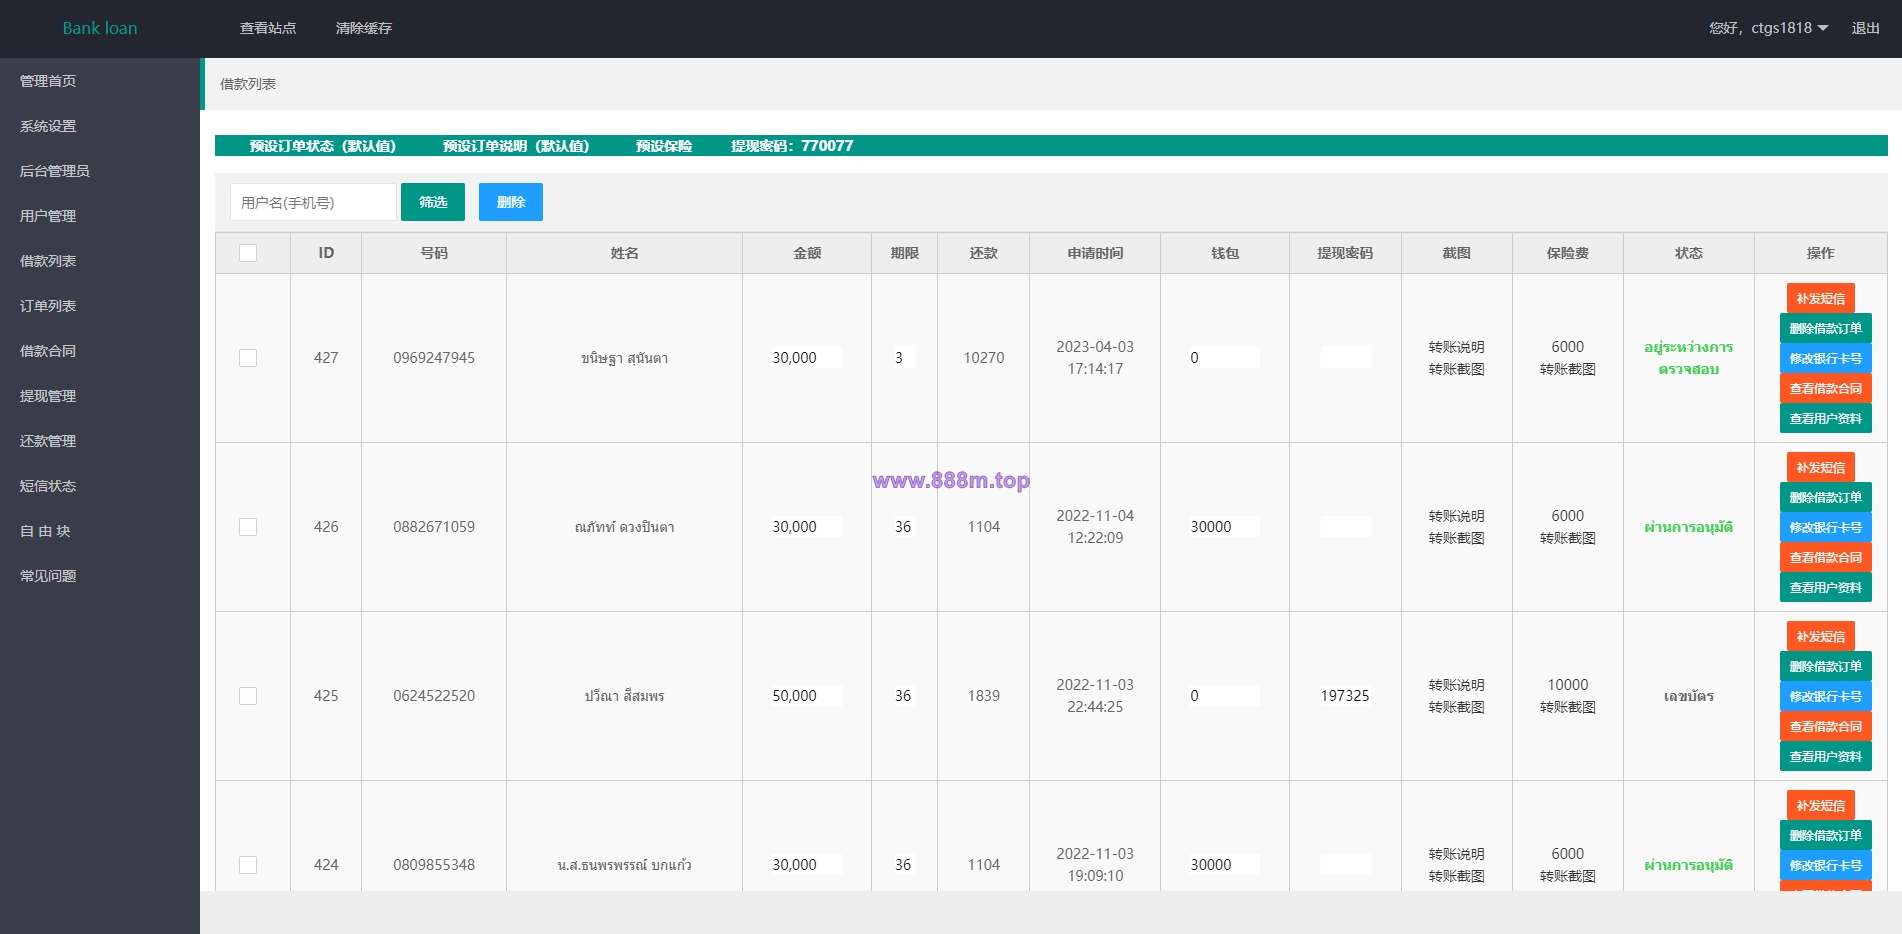Click phone number 0624522520
1902x934 pixels.
[x=434, y=696]
